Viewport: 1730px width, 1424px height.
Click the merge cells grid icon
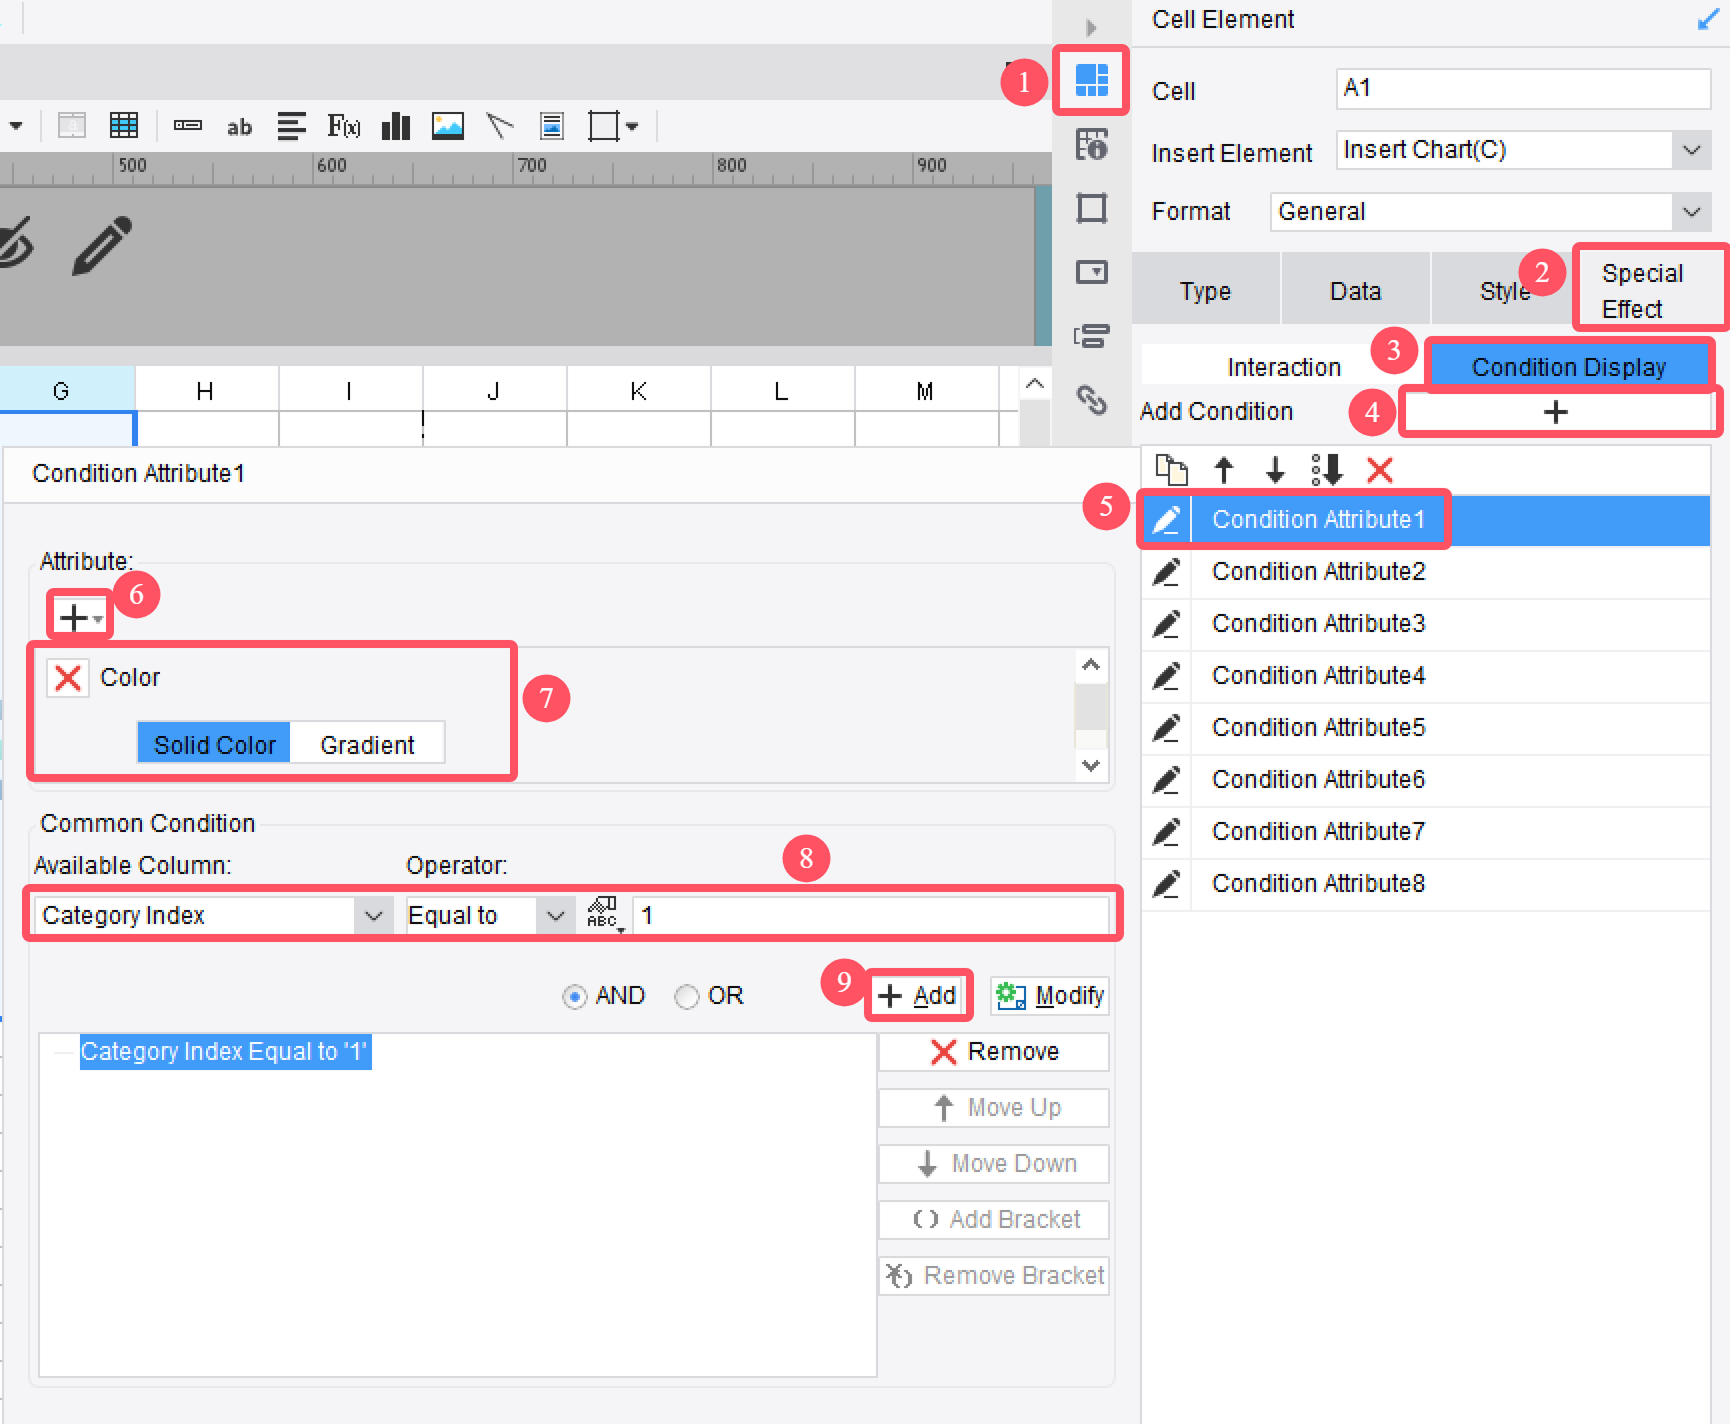click(x=124, y=126)
